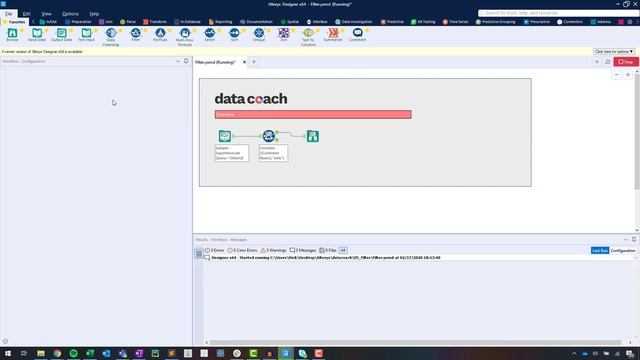Open the File menu
Viewport: 640px width, 360px height.
9,13
